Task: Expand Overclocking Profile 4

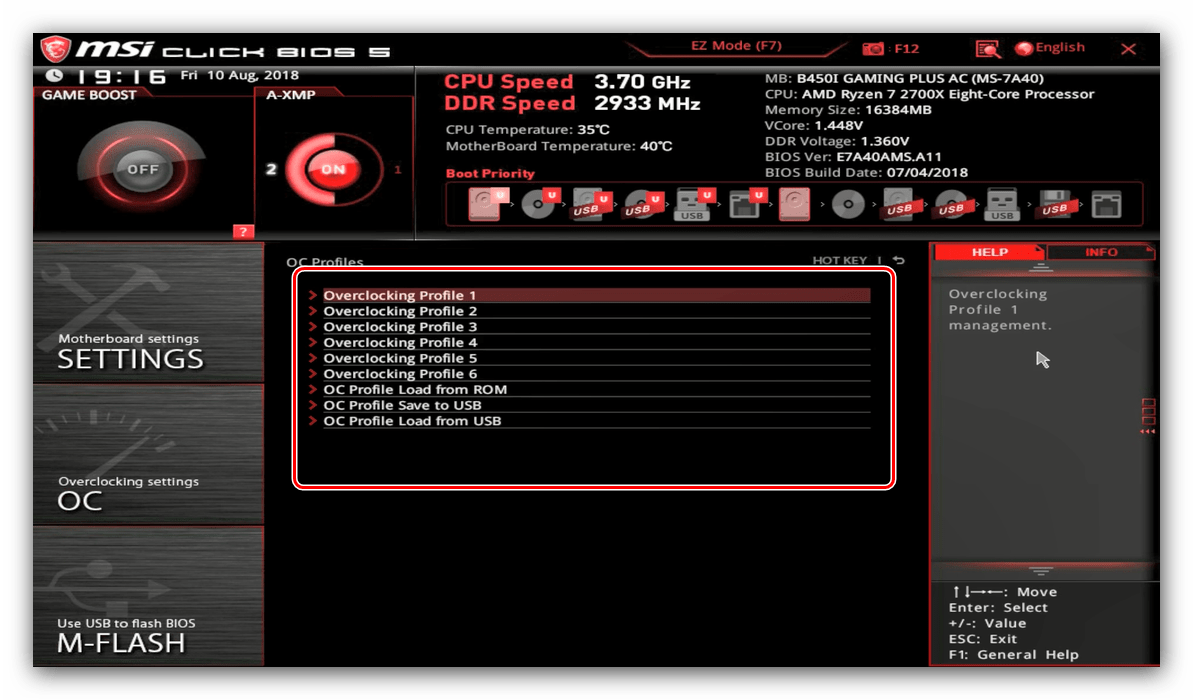Action: tap(400, 343)
